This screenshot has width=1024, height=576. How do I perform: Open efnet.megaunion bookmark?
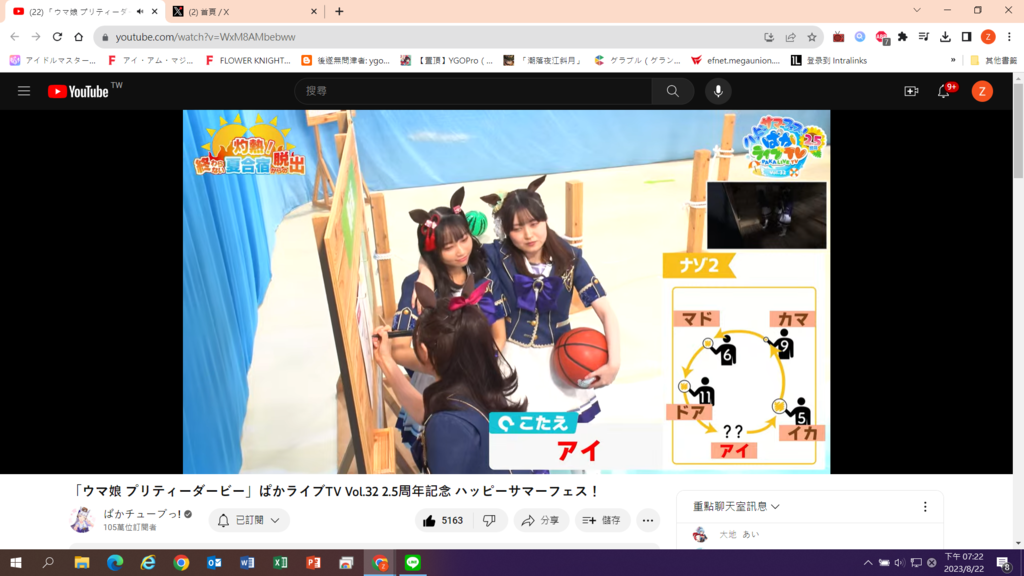(735, 60)
